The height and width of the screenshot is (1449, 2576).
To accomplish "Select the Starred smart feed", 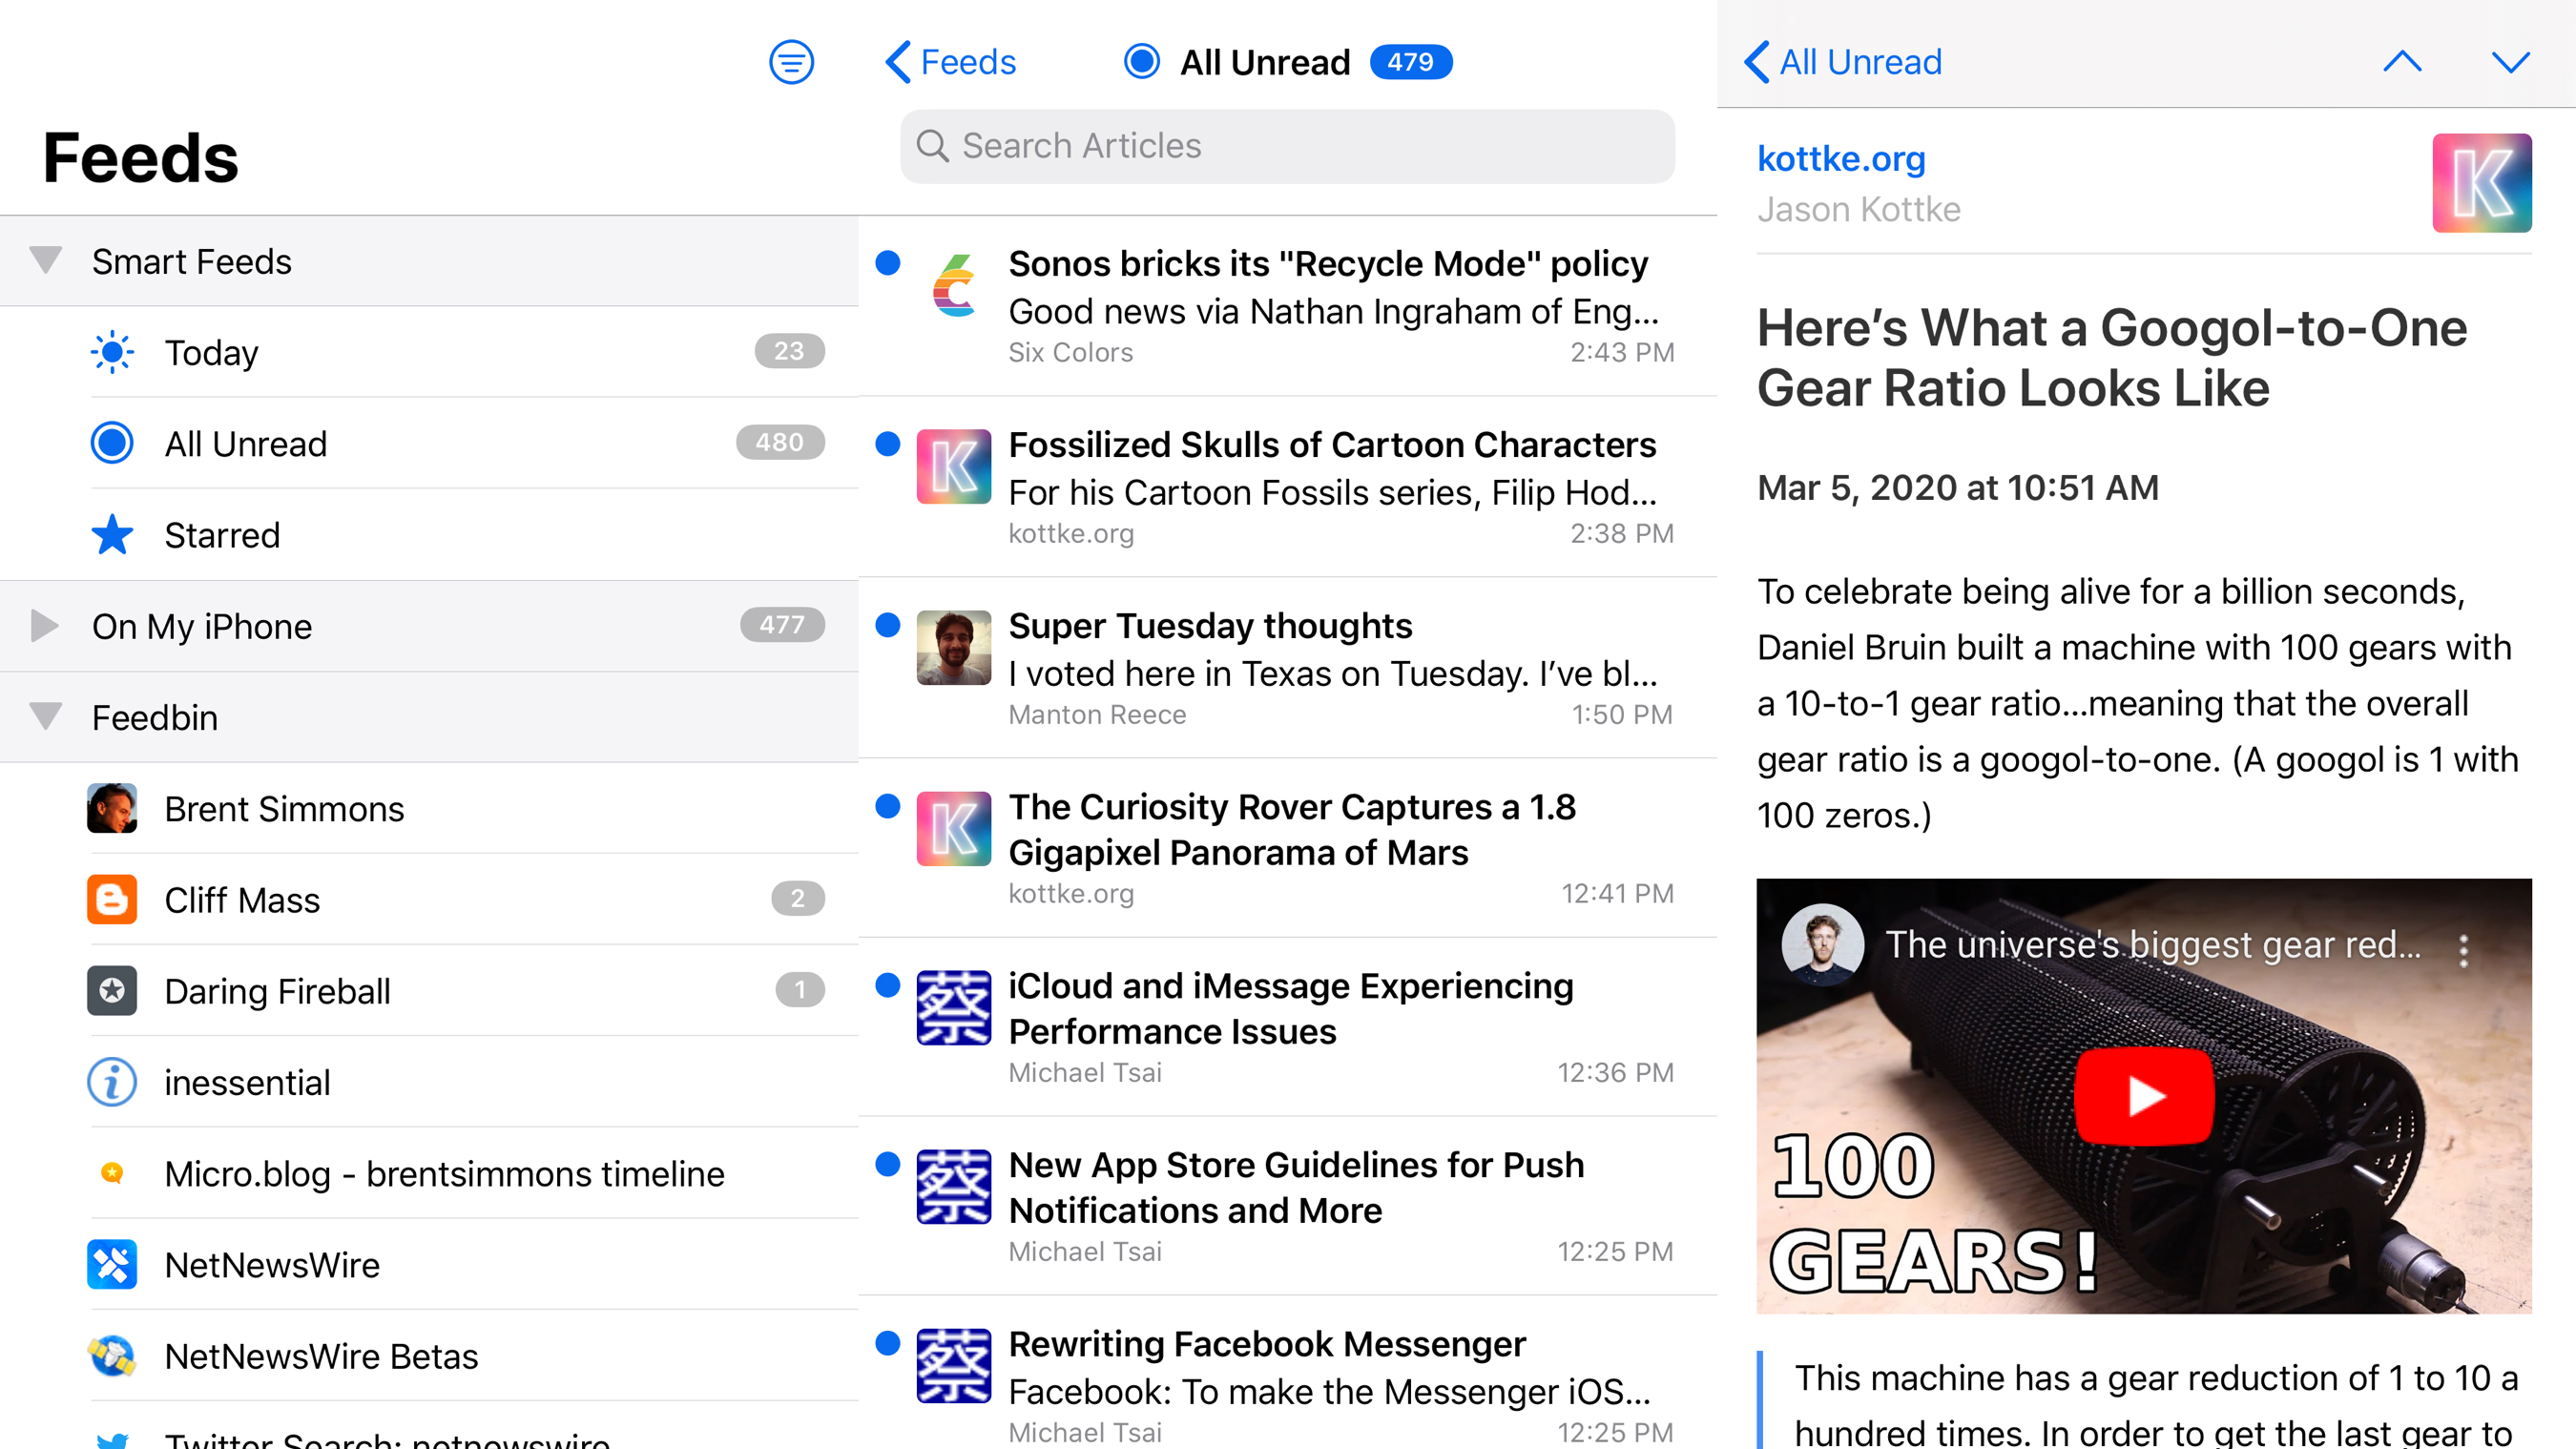I will click(x=429, y=535).
